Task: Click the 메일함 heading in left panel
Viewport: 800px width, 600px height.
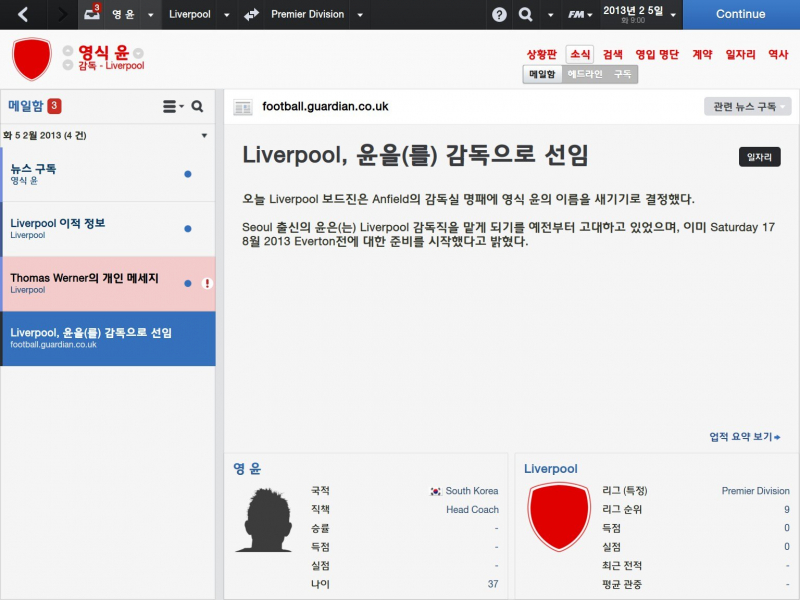Action: pos(26,106)
